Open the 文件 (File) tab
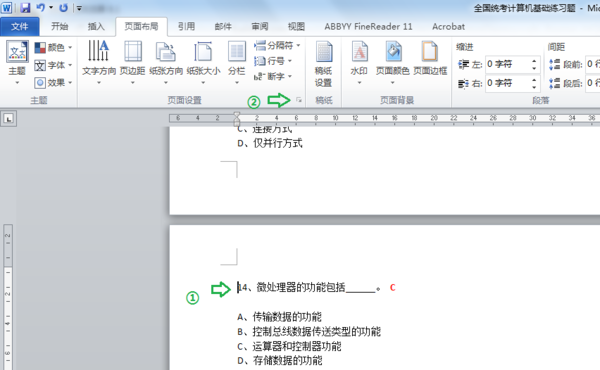 (x=20, y=26)
